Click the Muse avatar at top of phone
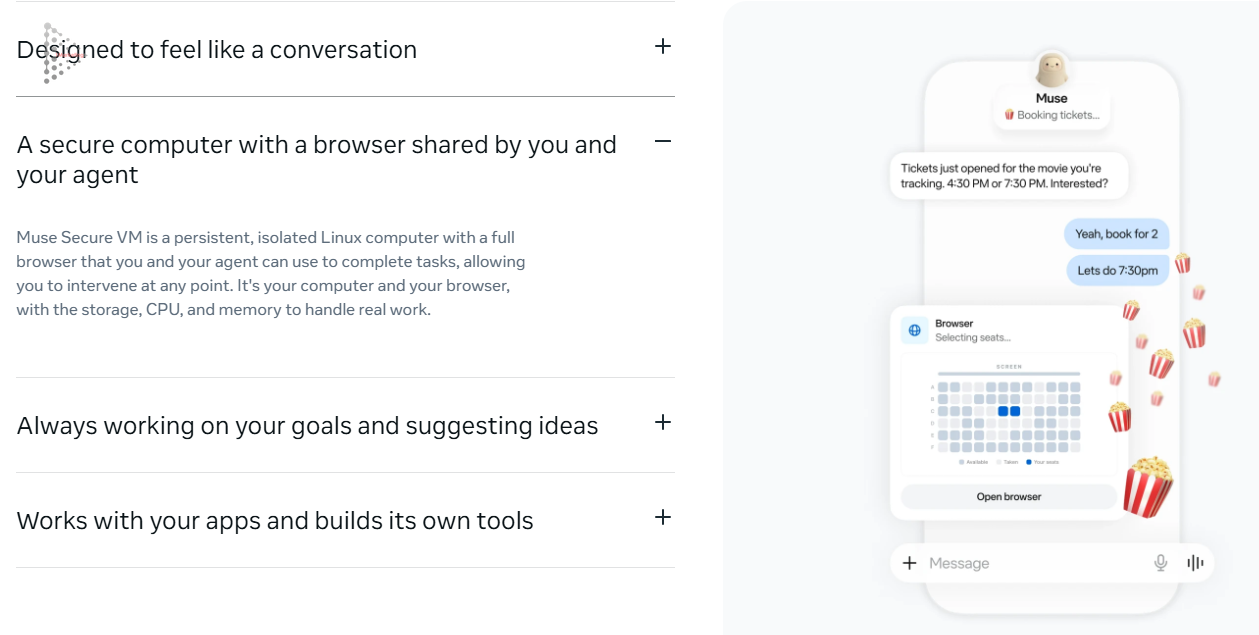Image resolution: width=1259 pixels, height=635 pixels. pyautogui.click(x=1051, y=69)
